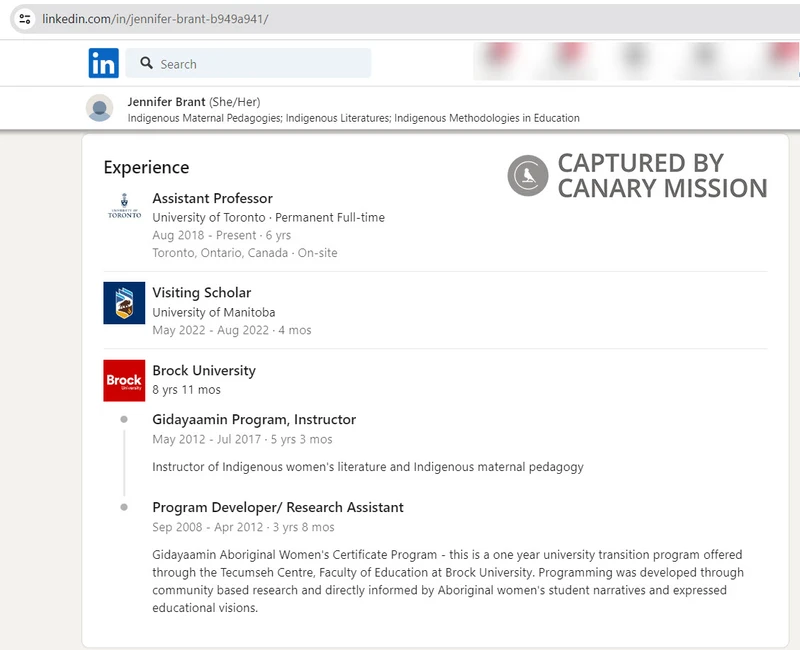Click University of Manitoba company name

pos(213,312)
